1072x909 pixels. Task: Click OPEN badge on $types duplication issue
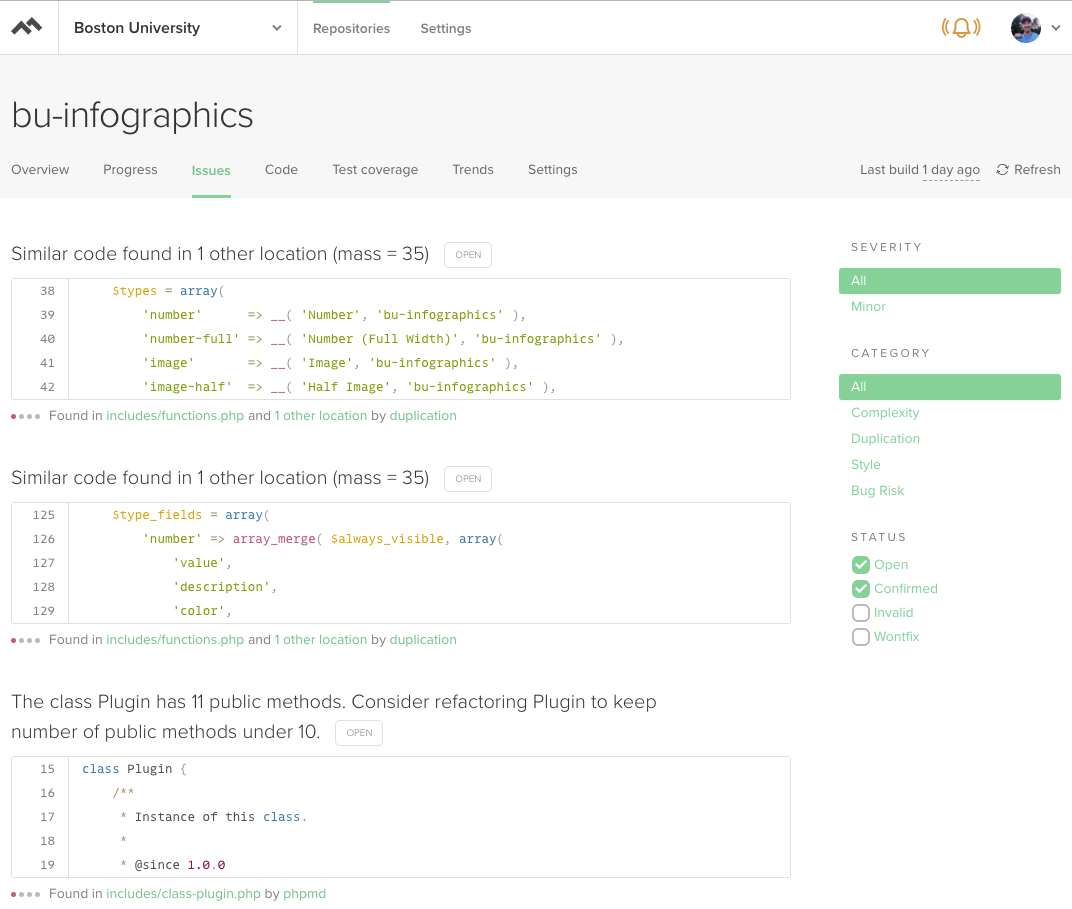pos(468,255)
